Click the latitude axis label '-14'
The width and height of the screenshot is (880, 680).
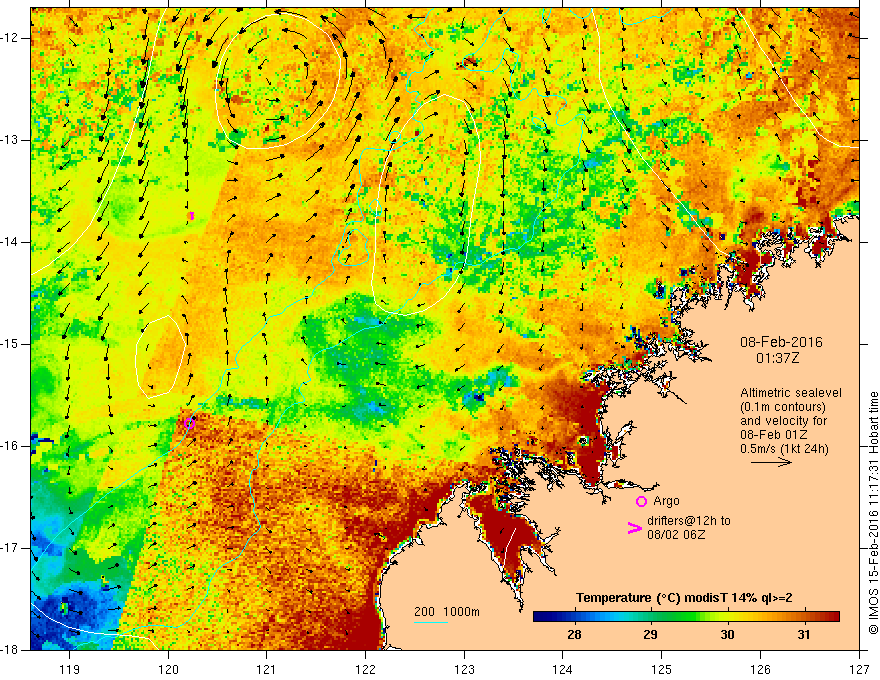(x=10, y=242)
